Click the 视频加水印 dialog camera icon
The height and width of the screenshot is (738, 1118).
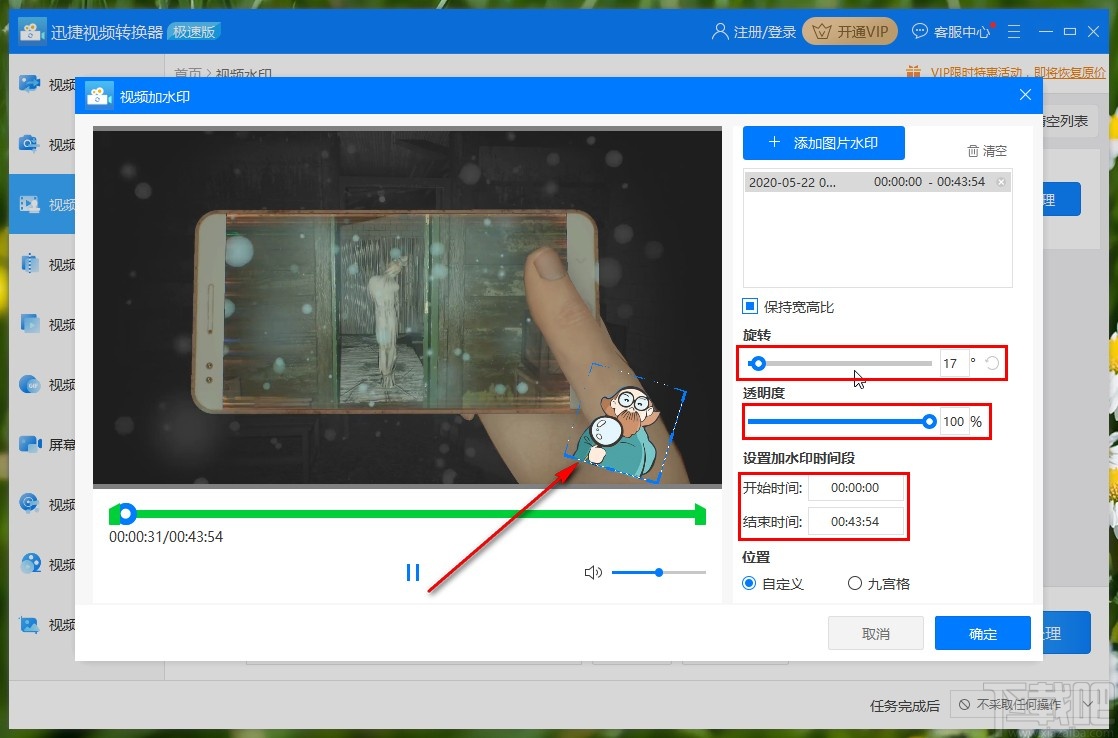coord(99,96)
